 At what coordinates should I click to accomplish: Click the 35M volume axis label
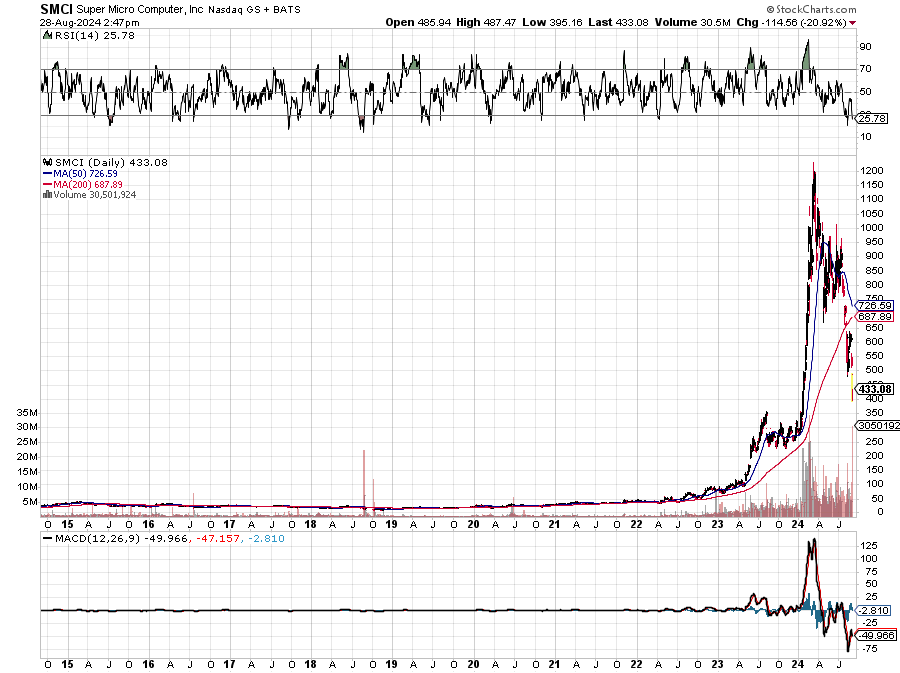[27, 413]
